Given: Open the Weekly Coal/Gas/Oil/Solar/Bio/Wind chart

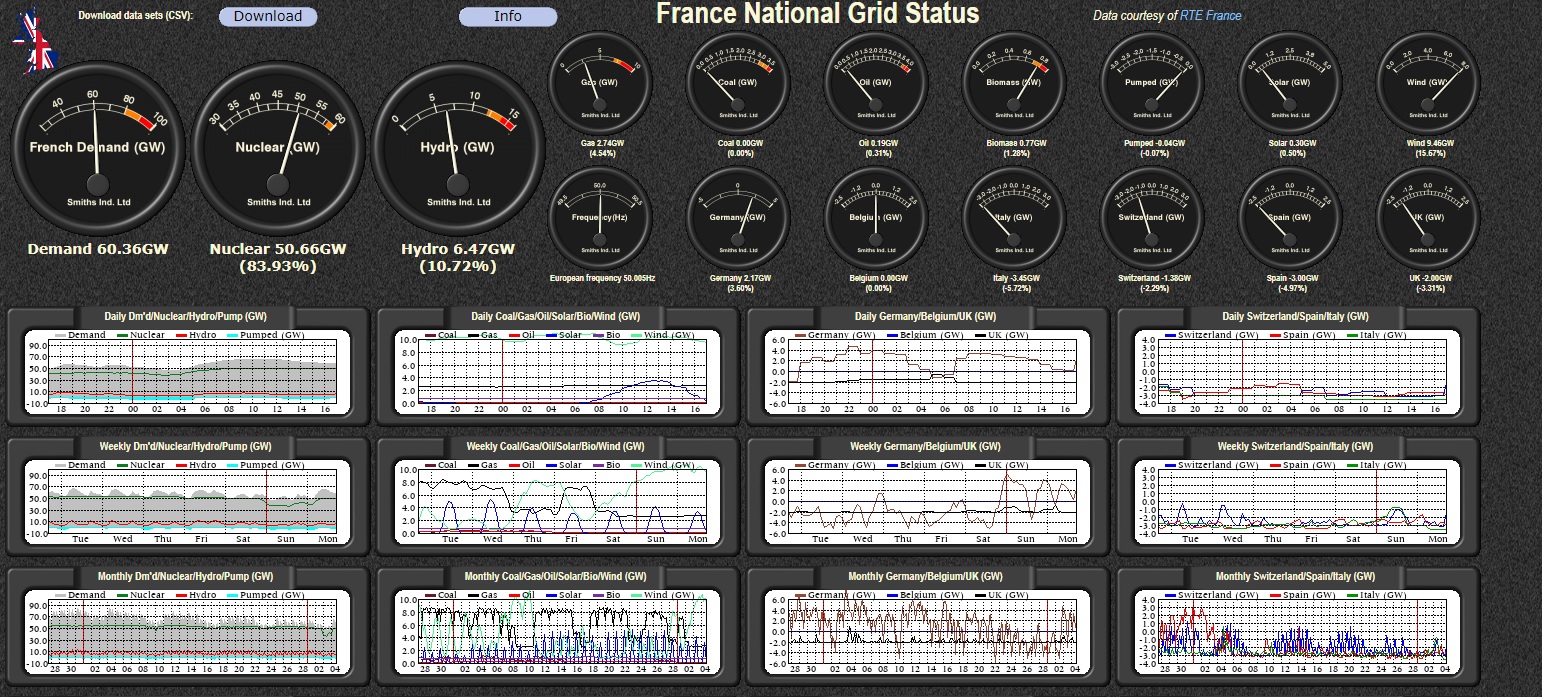Looking at the screenshot, I should (x=559, y=501).
